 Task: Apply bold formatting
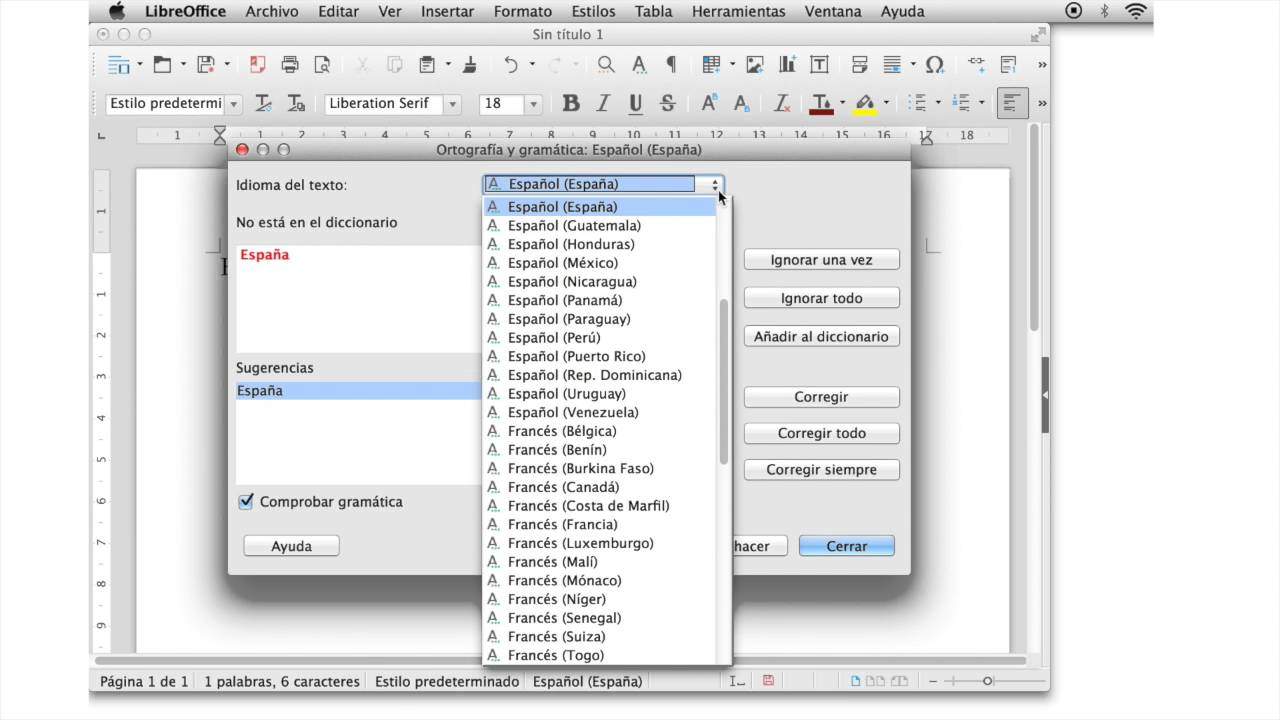pyautogui.click(x=571, y=103)
